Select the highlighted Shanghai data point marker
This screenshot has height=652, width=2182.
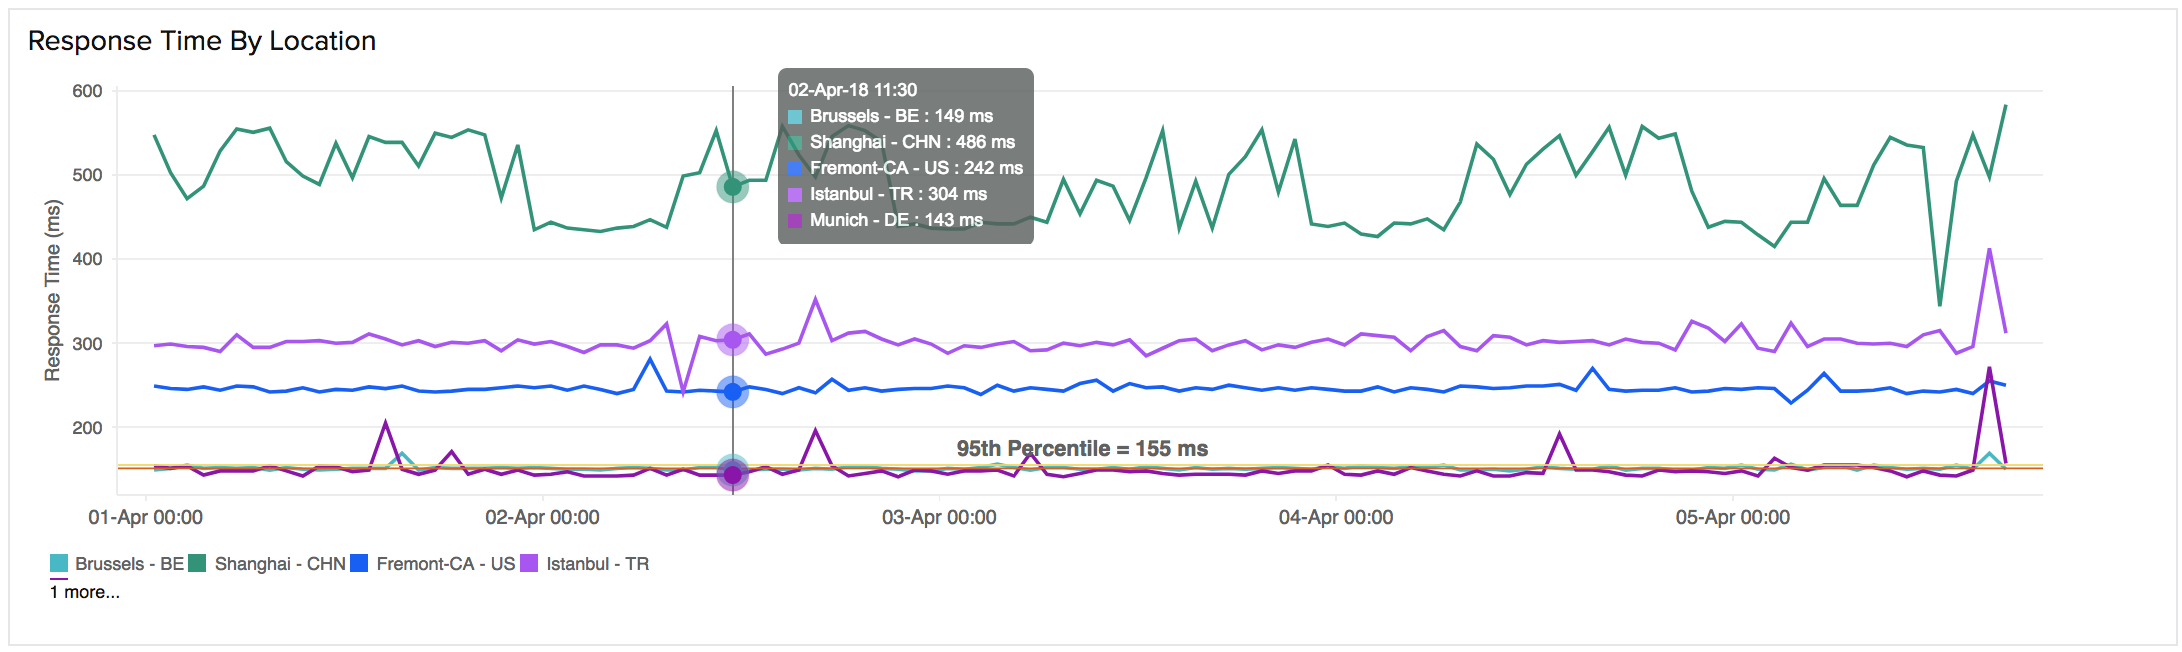[733, 187]
